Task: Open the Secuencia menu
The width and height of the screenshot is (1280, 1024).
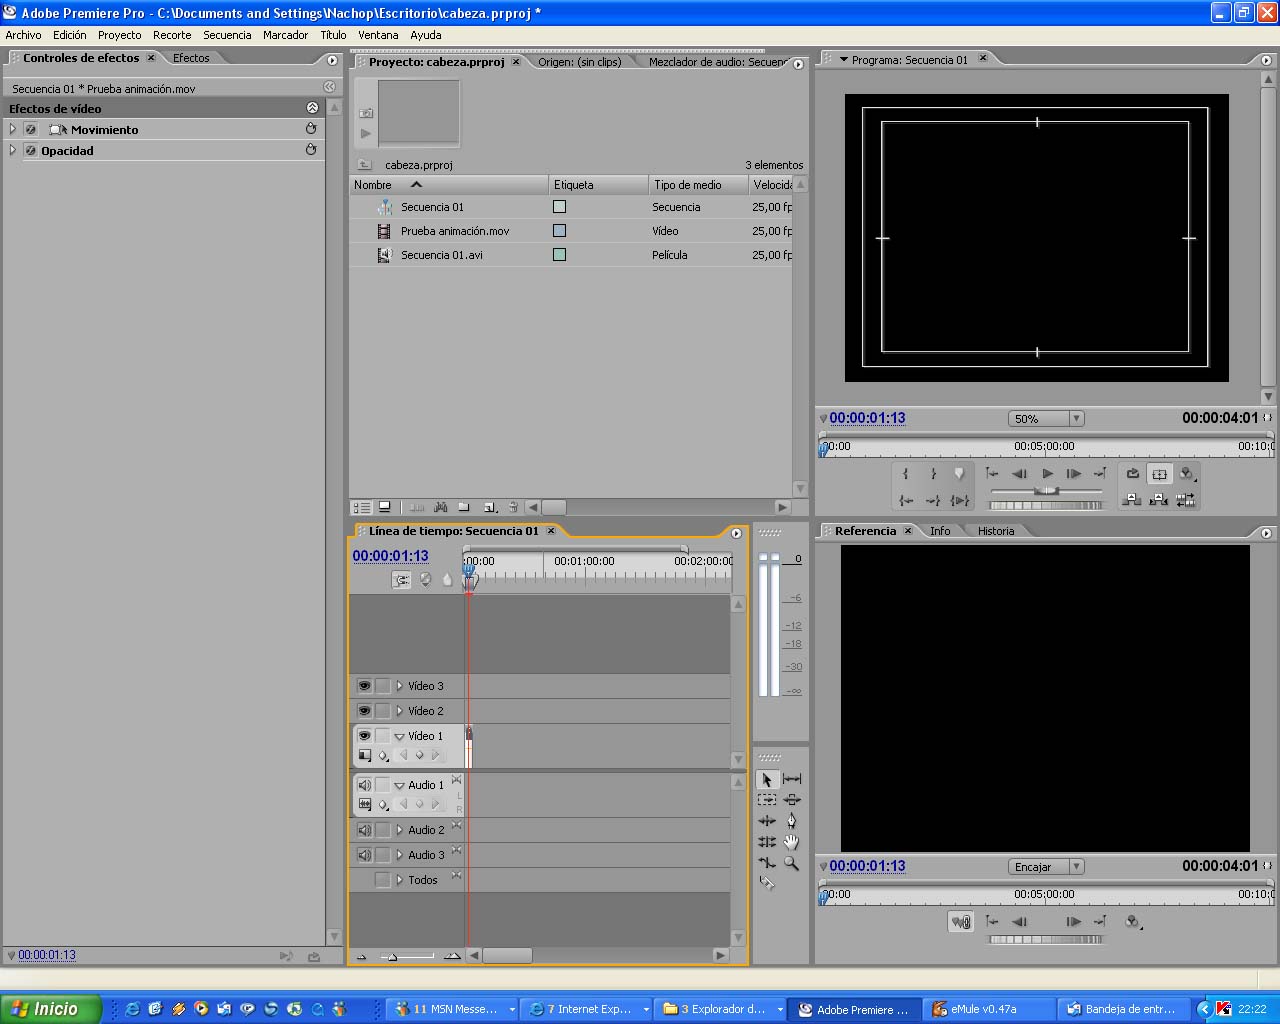Action: 227,35
